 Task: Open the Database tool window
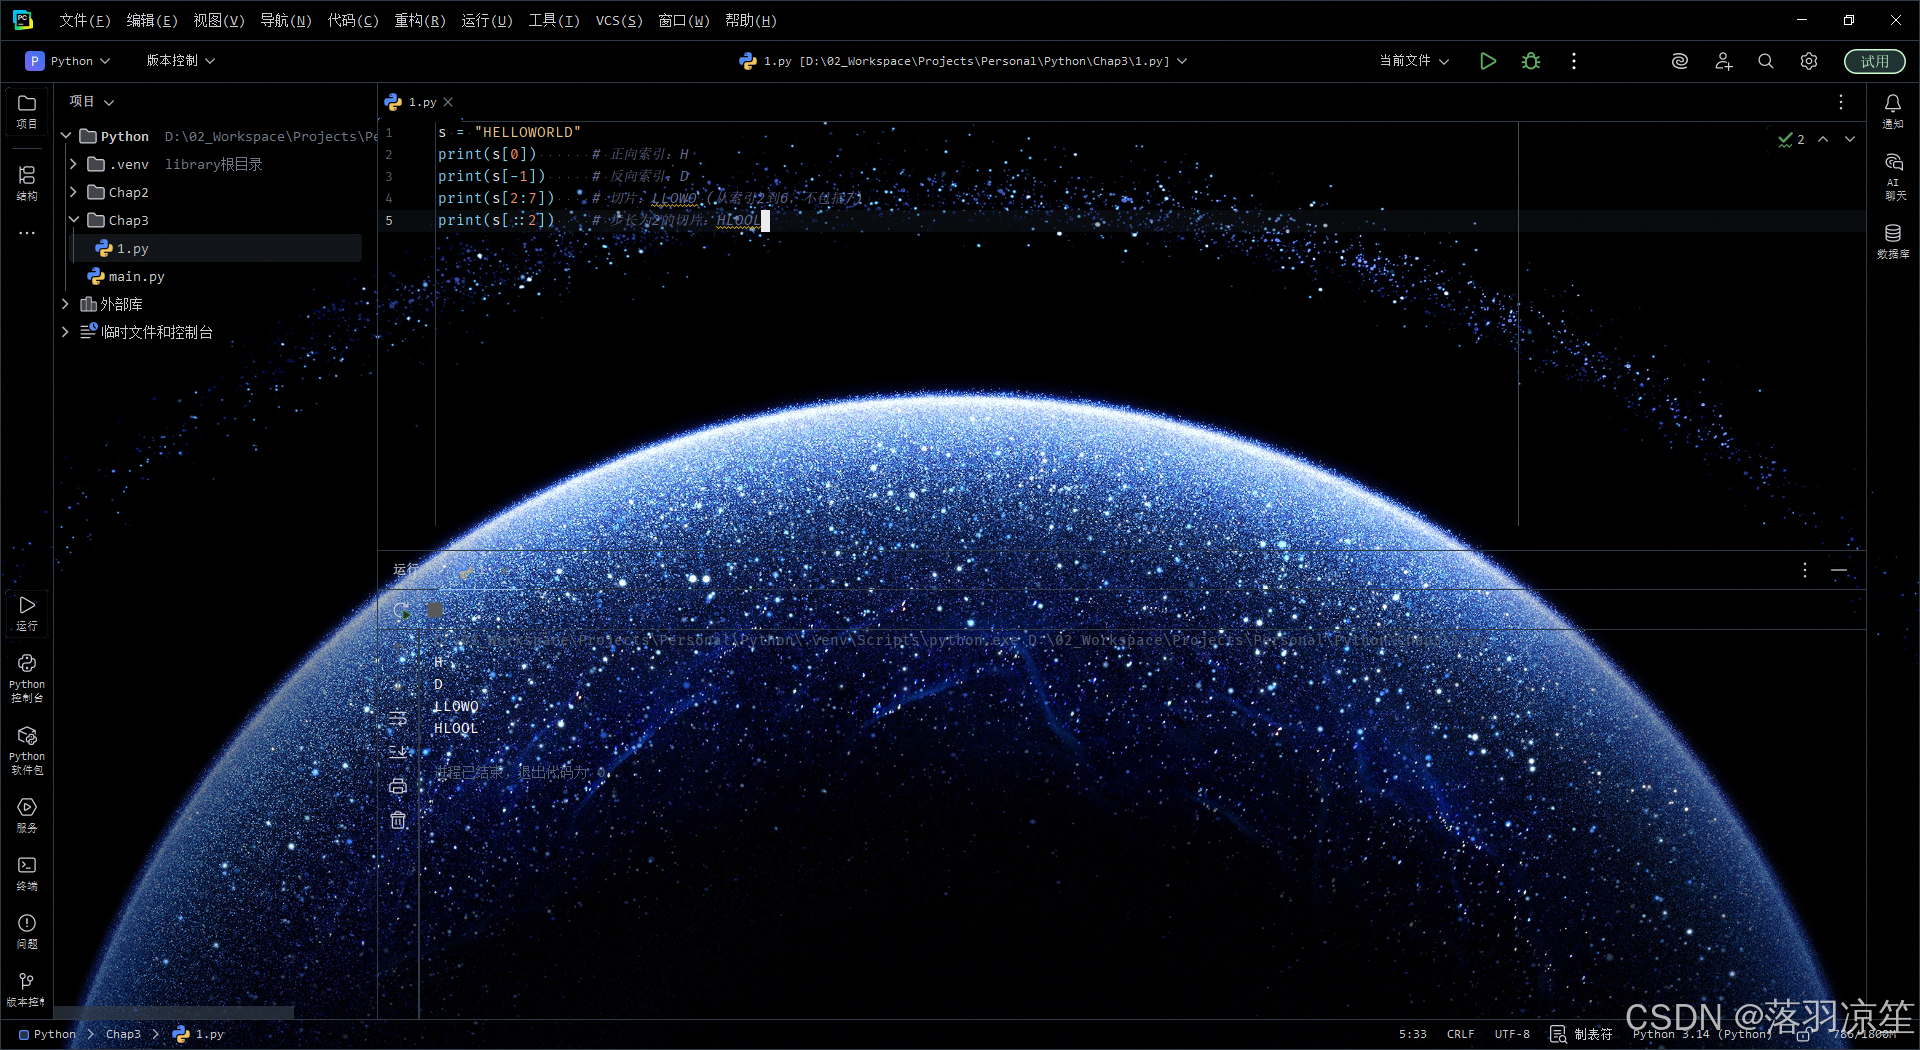click(x=1893, y=241)
